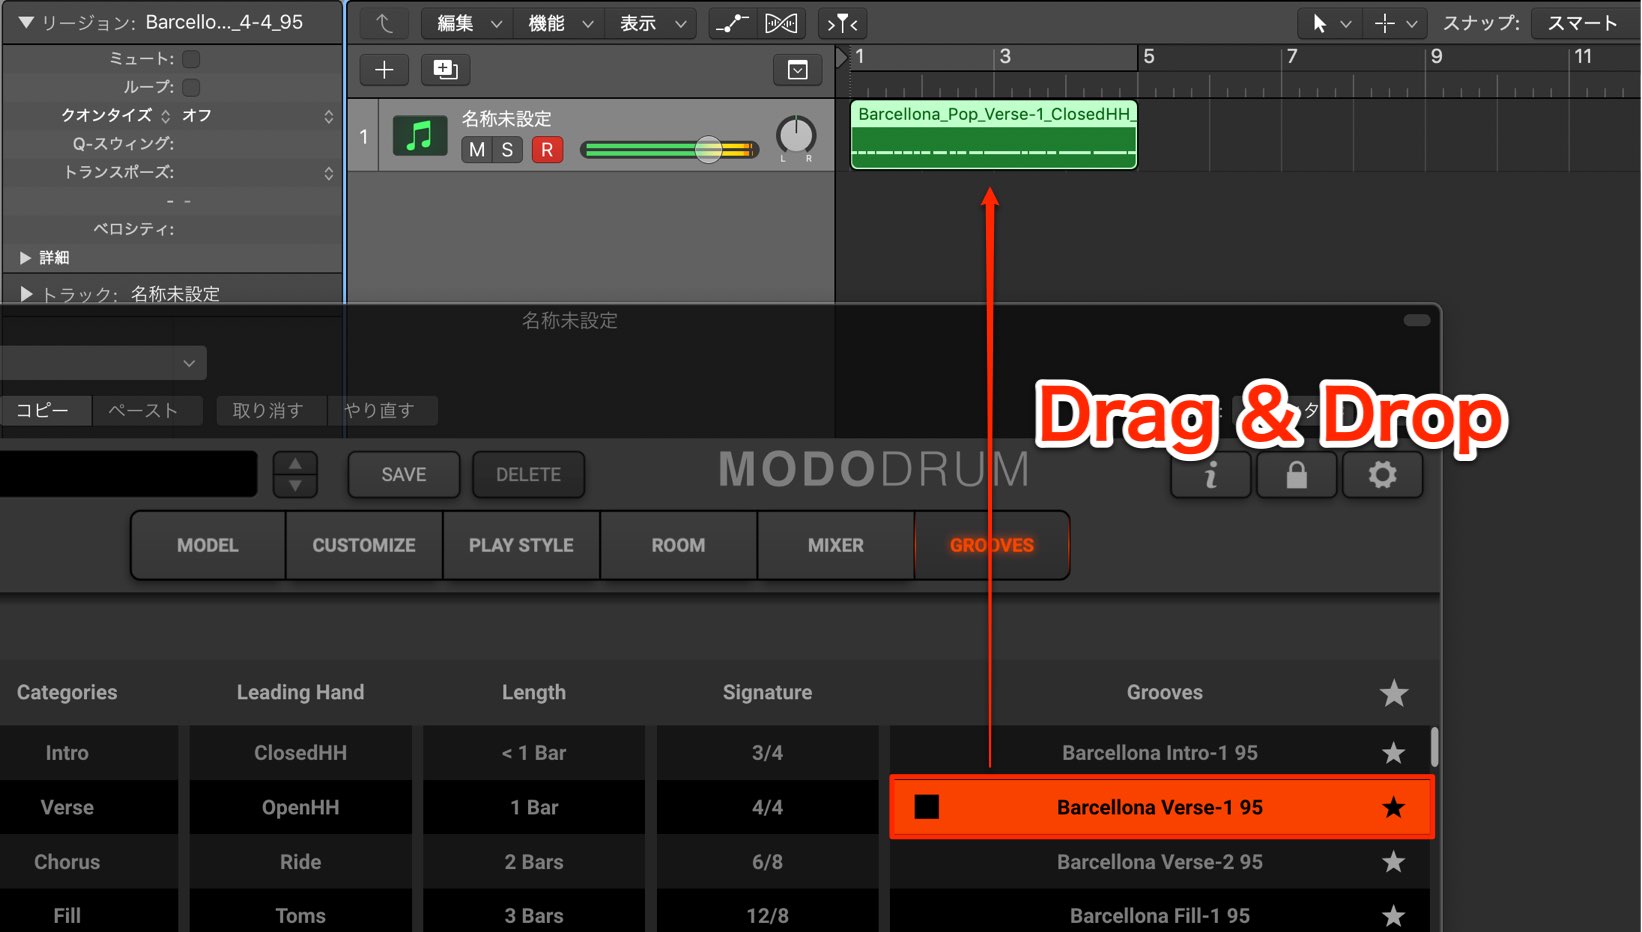Adjust the track volume fader
The image size is (1642, 932).
[708, 150]
